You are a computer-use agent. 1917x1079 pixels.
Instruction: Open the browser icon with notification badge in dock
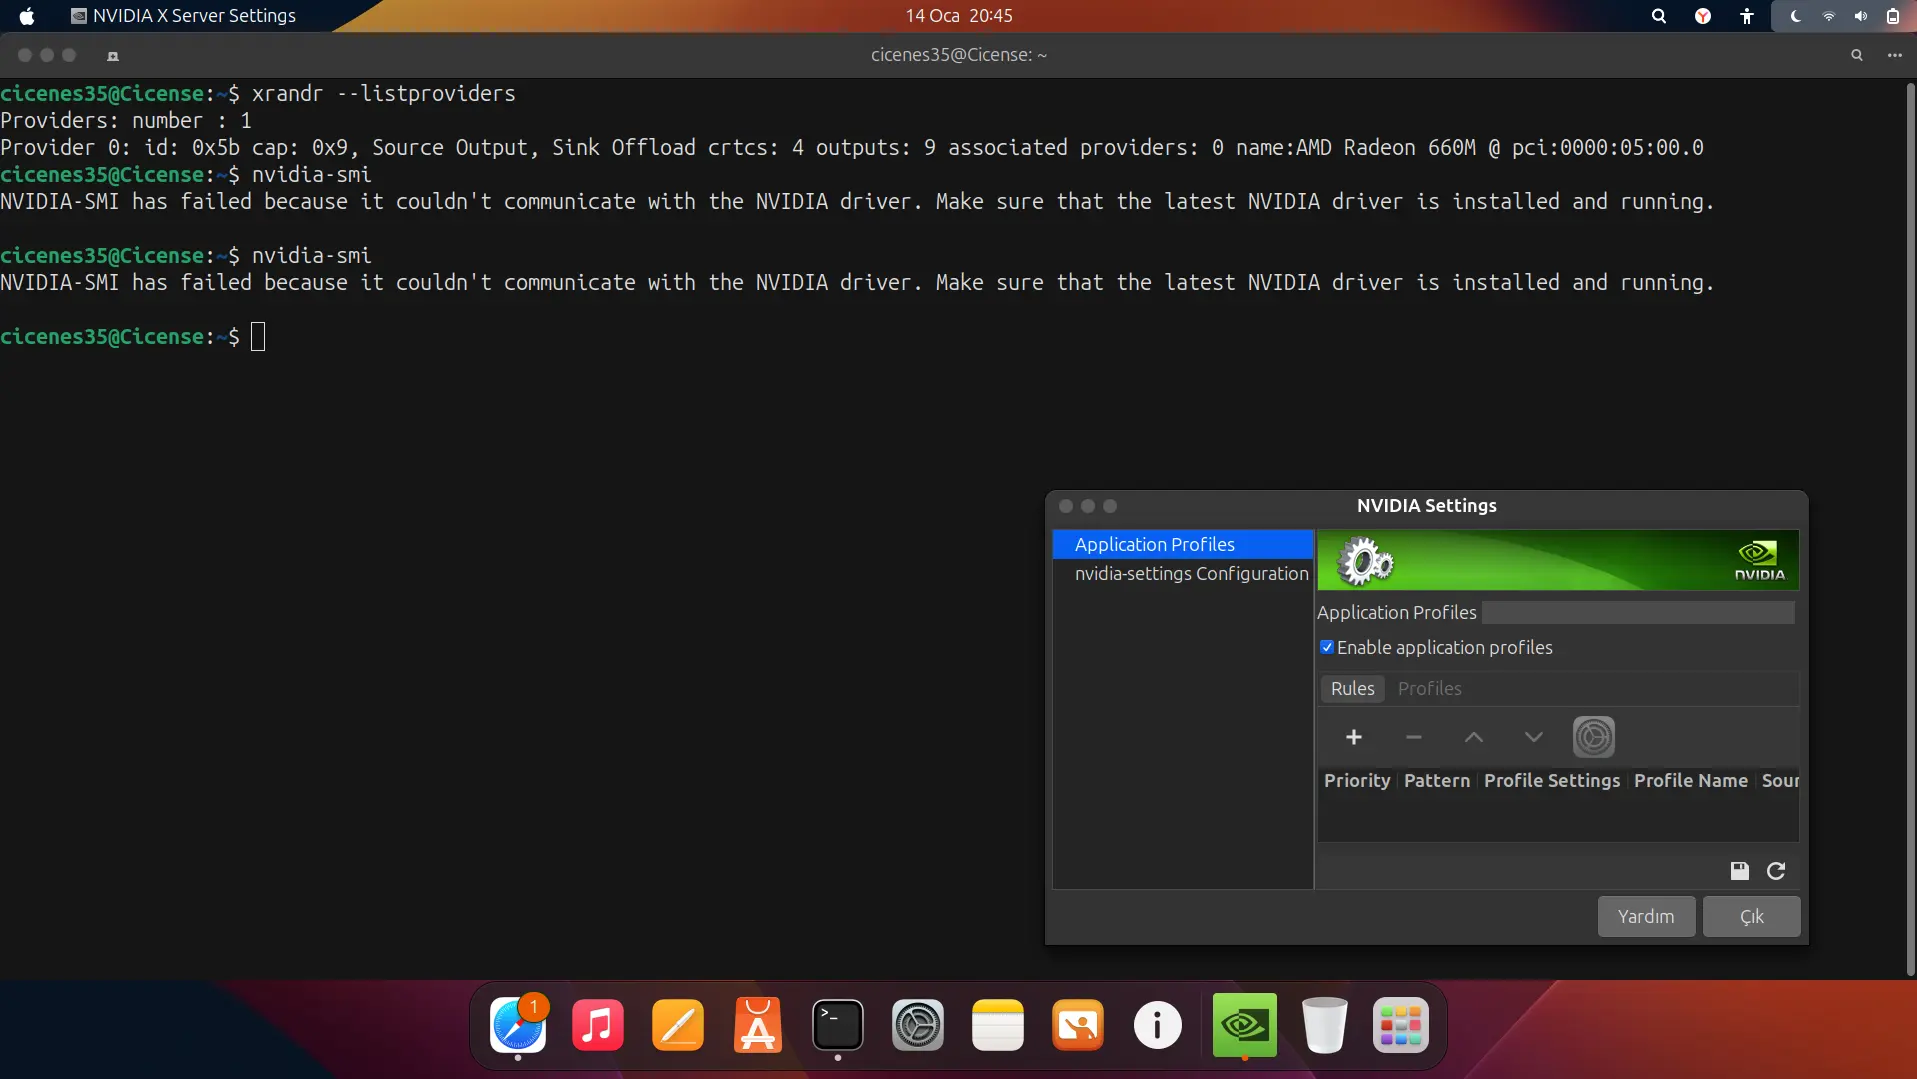tap(518, 1025)
